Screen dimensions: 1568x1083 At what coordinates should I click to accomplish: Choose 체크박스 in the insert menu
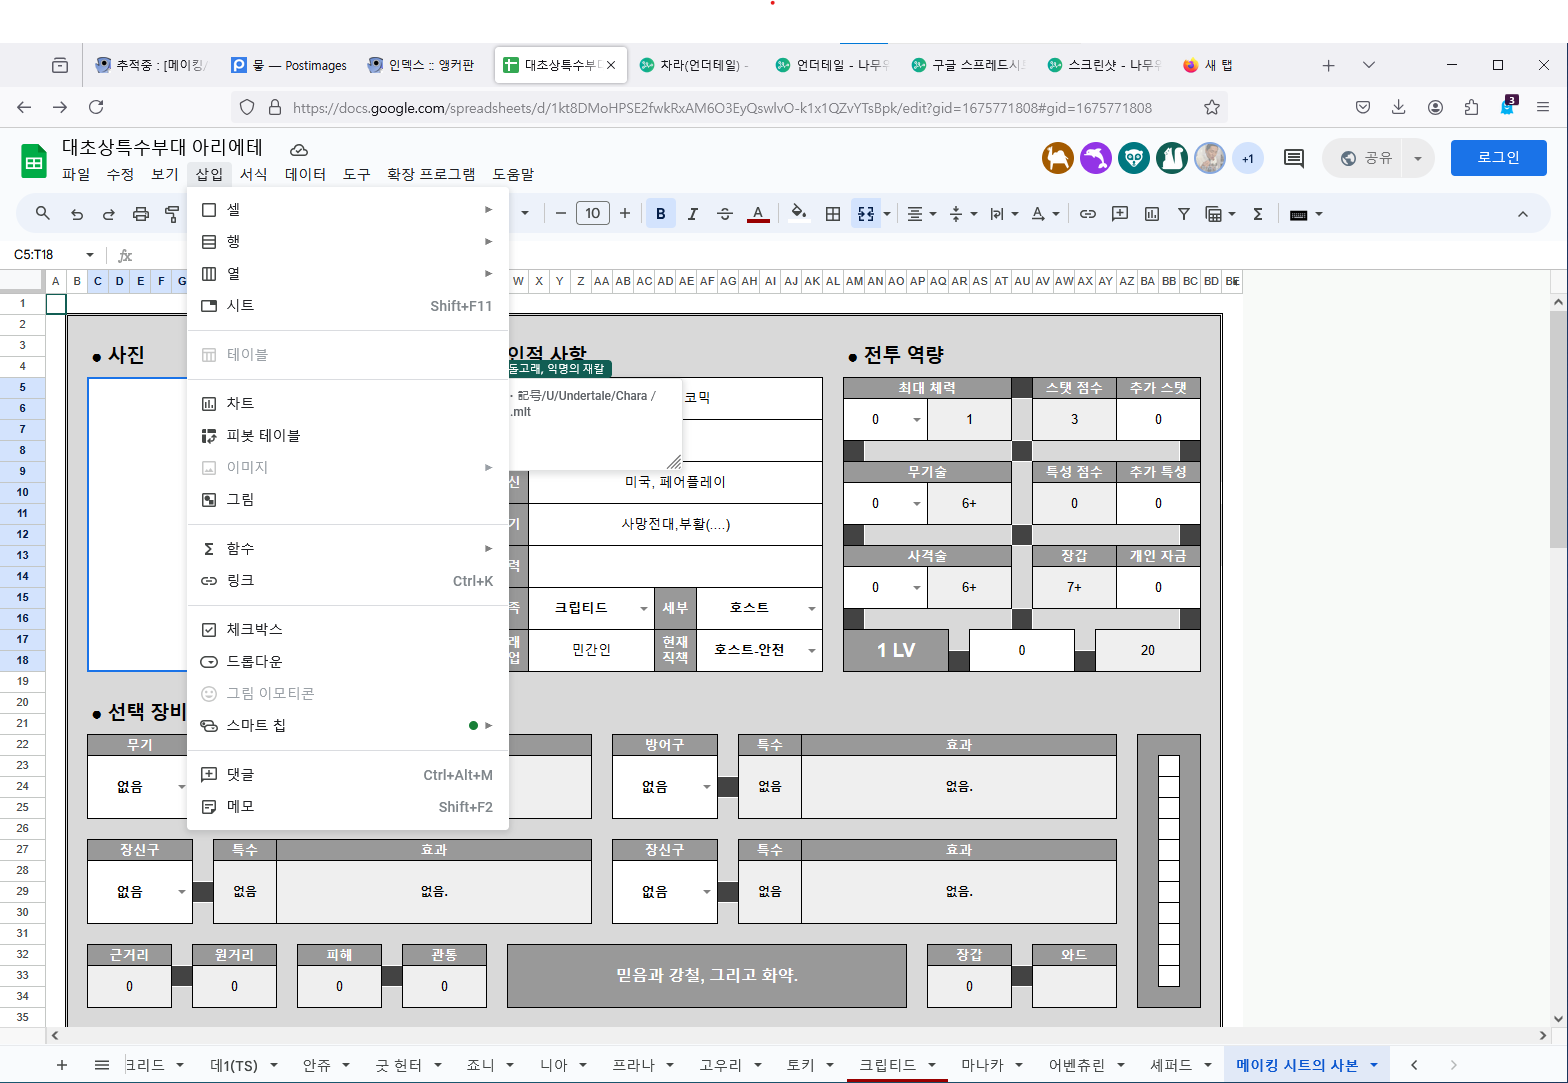[254, 630]
